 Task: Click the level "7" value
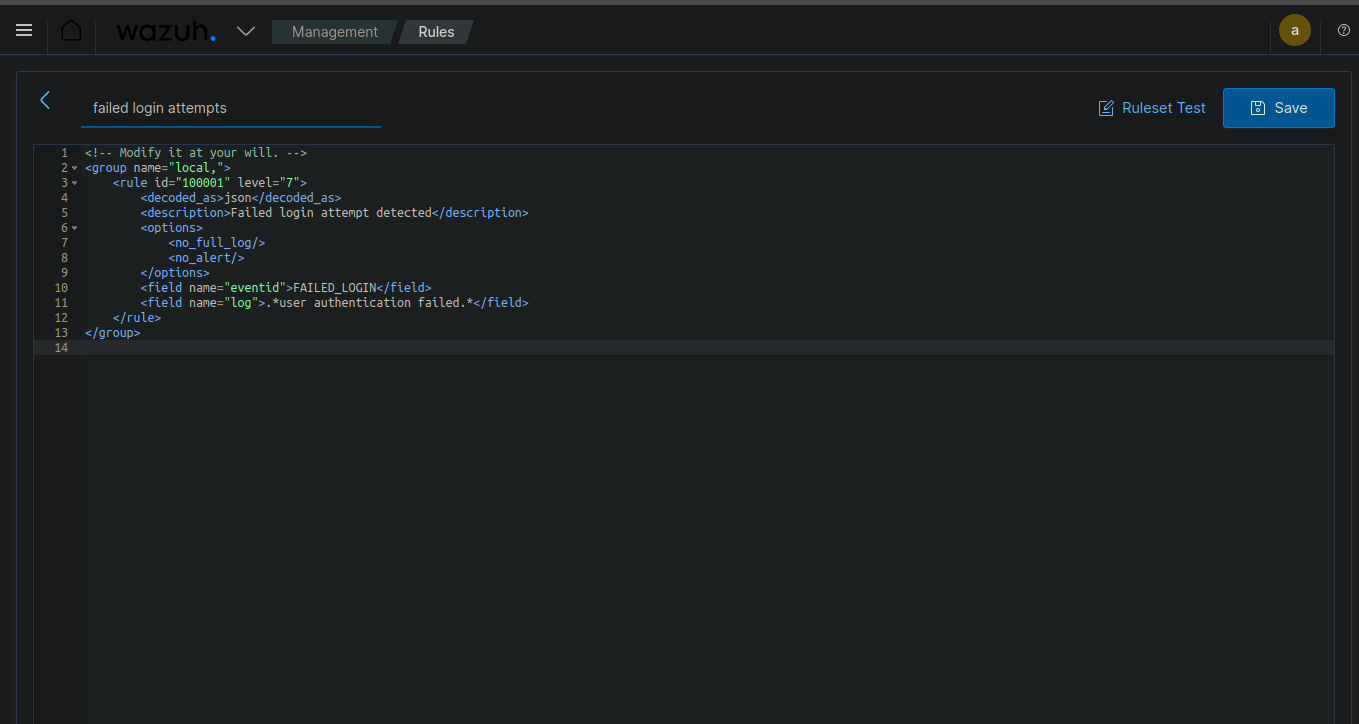[289, 183]
